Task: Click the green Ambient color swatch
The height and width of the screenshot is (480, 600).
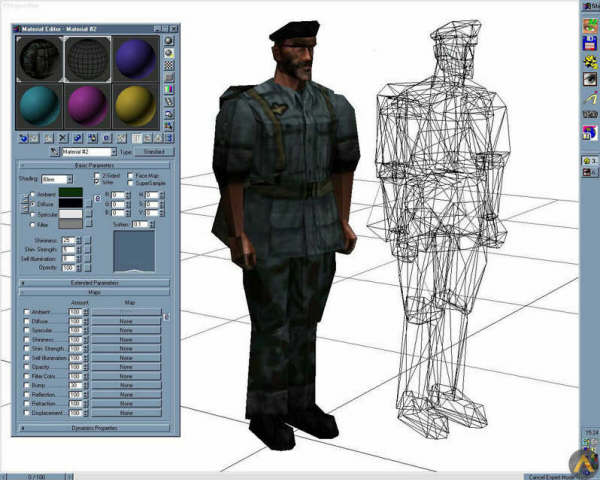Action: [x=71, y=192]
